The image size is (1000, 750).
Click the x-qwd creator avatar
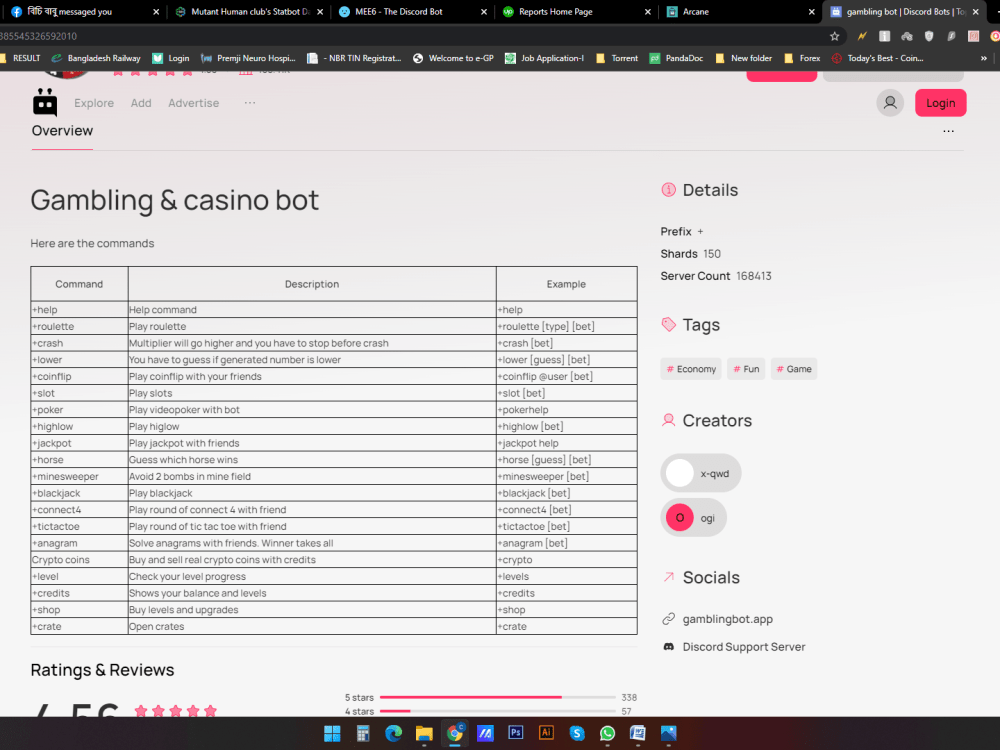click(x=680, y=473)
